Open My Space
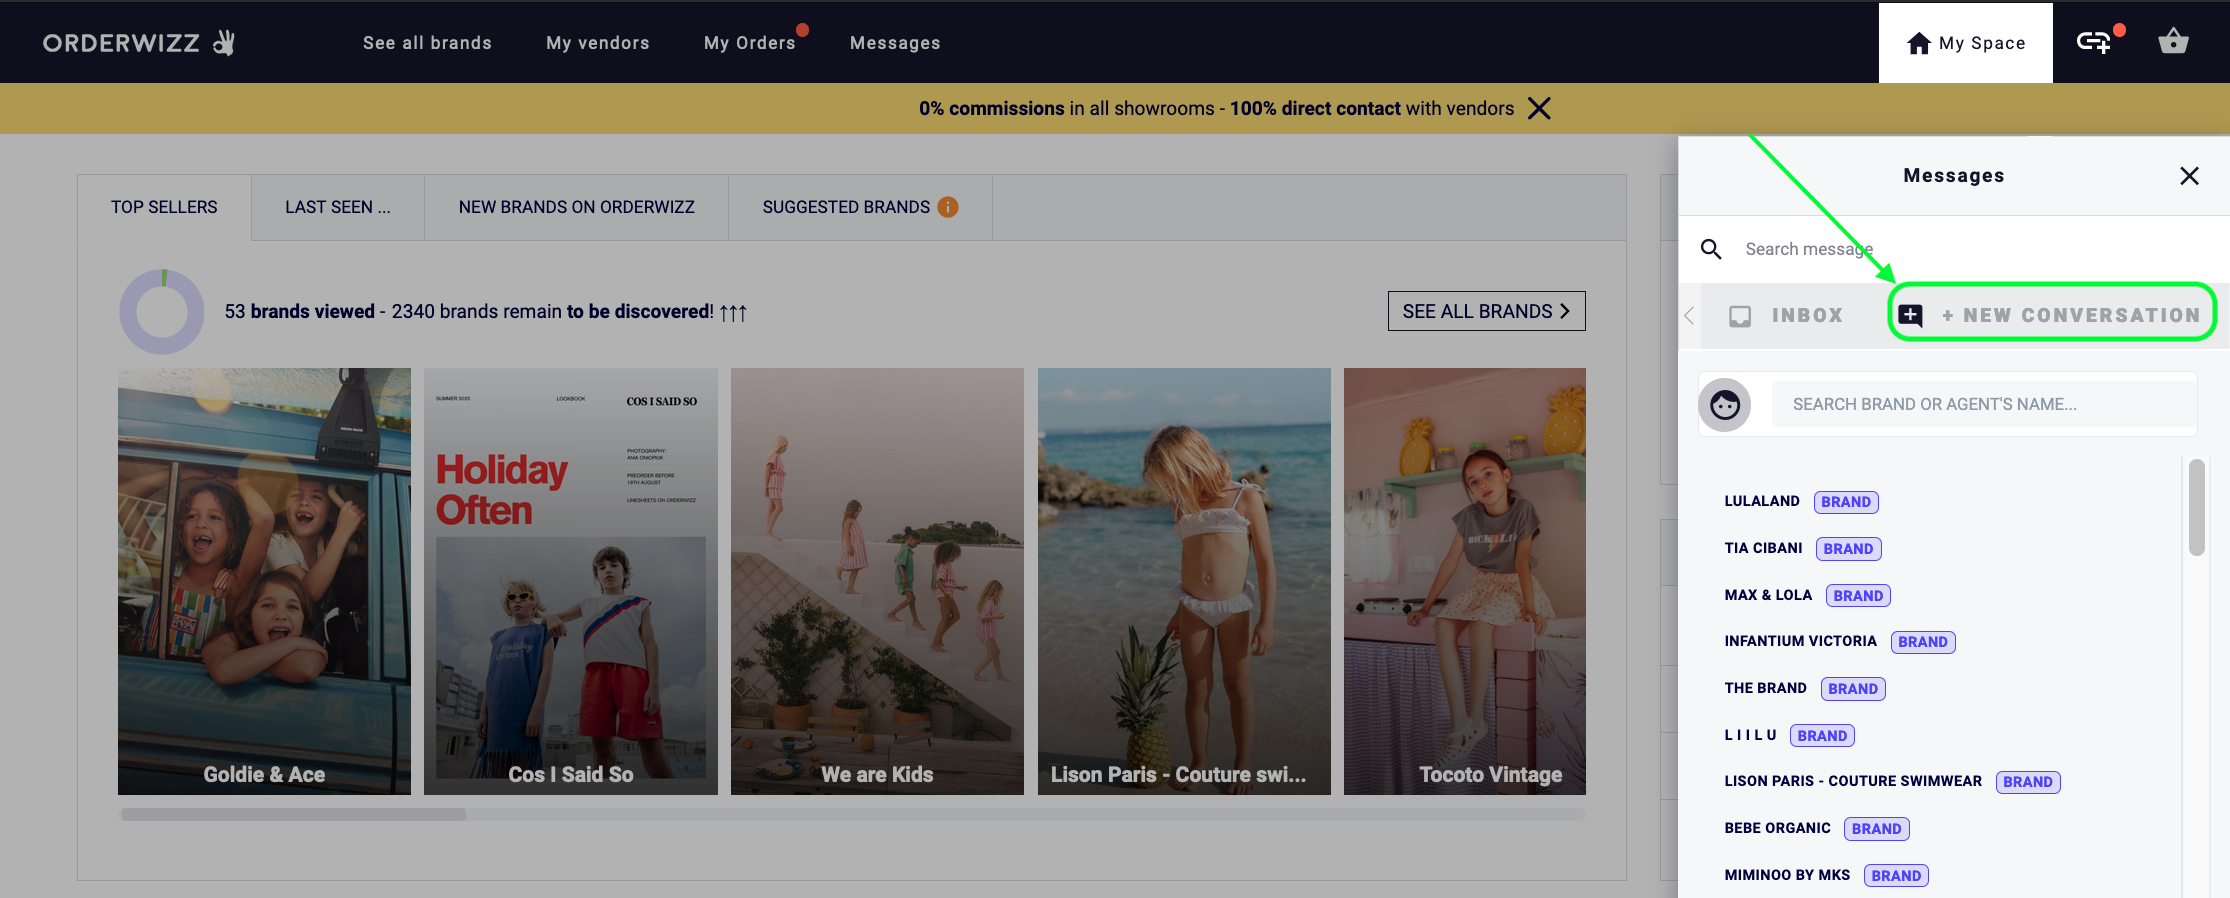The image size is (2230, 898). click(1966, 43)
